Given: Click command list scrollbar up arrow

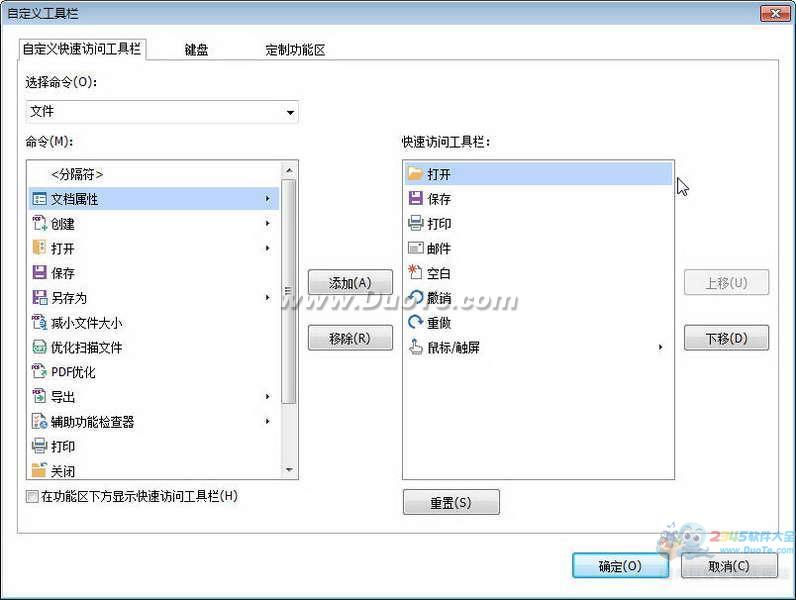Looking at the screenshot, I should 289,171.
